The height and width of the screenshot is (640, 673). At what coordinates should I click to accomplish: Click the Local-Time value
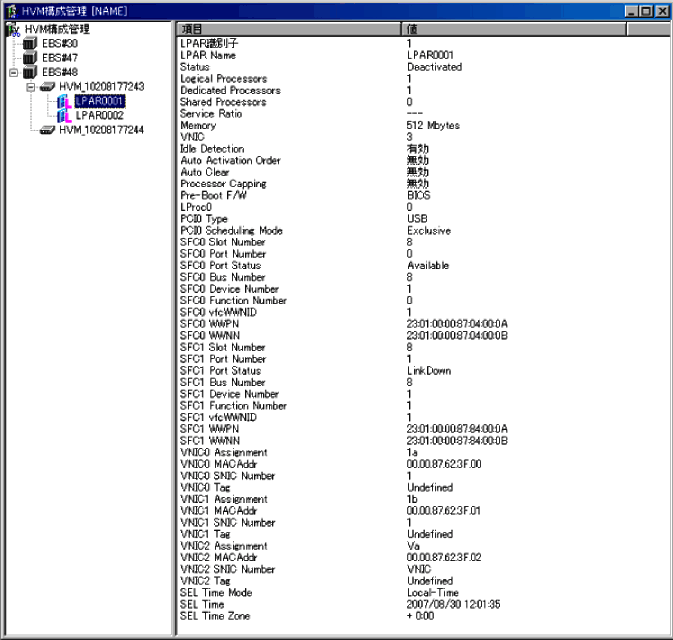click(x=433, y=593)
